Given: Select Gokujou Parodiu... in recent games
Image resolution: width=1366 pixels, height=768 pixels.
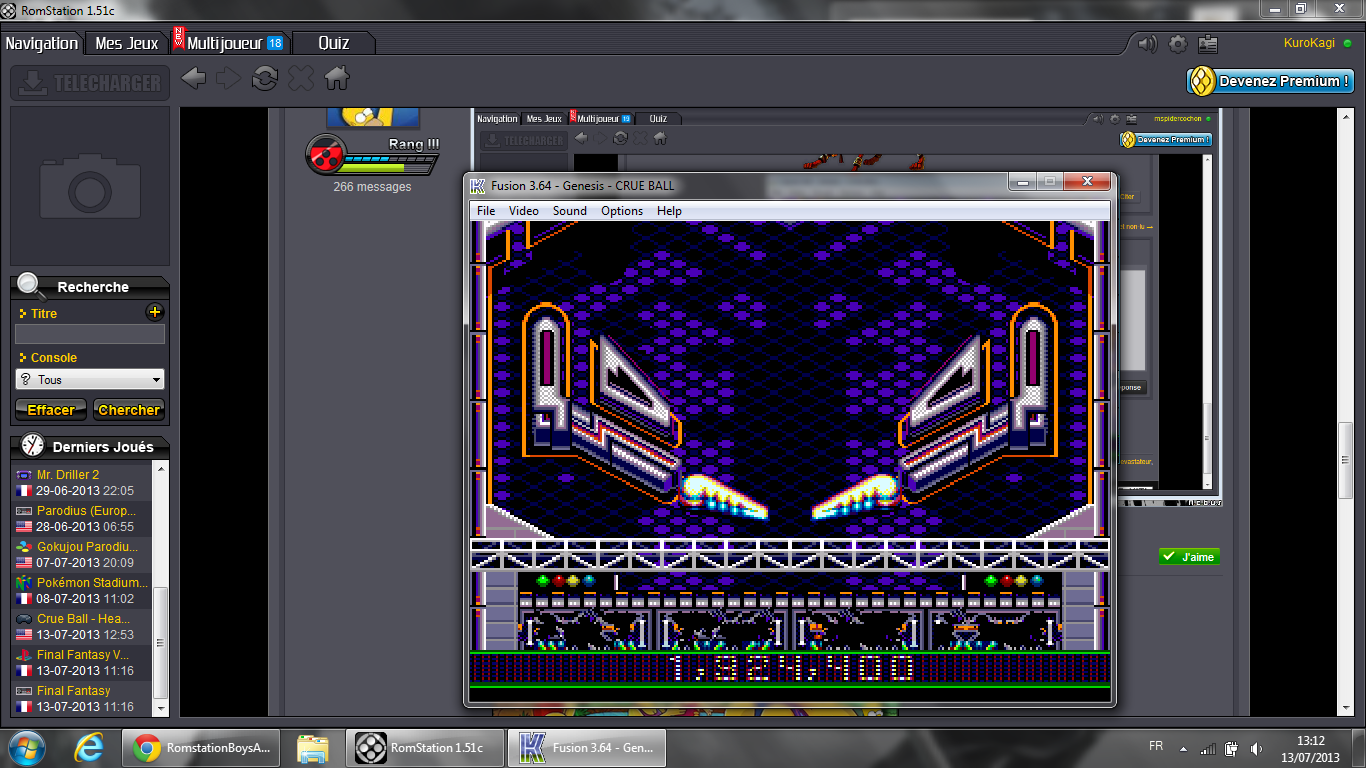Looking at the screenshot, I should point(88,546).
